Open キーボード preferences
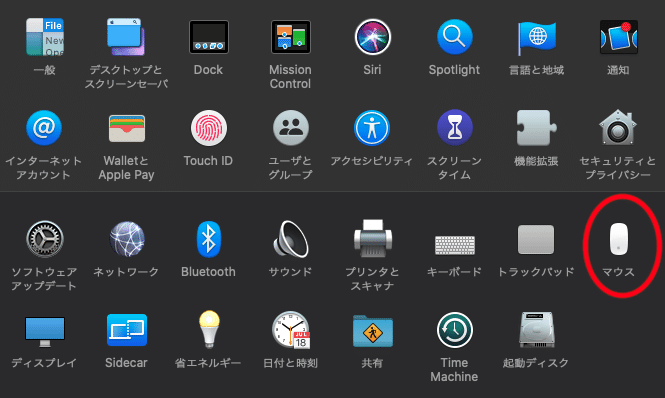This screenshot has height=398, width=665. tap(455, 245)
